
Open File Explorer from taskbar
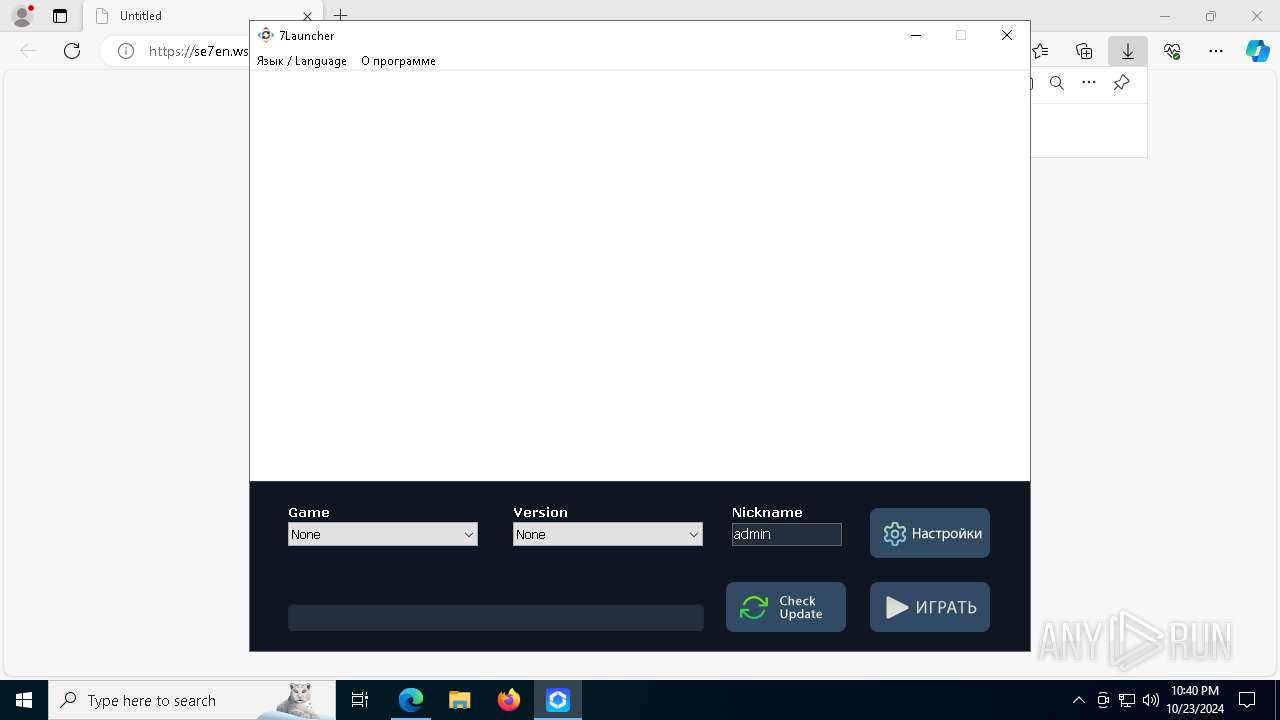pyautogui.click(x=460, y=700)
